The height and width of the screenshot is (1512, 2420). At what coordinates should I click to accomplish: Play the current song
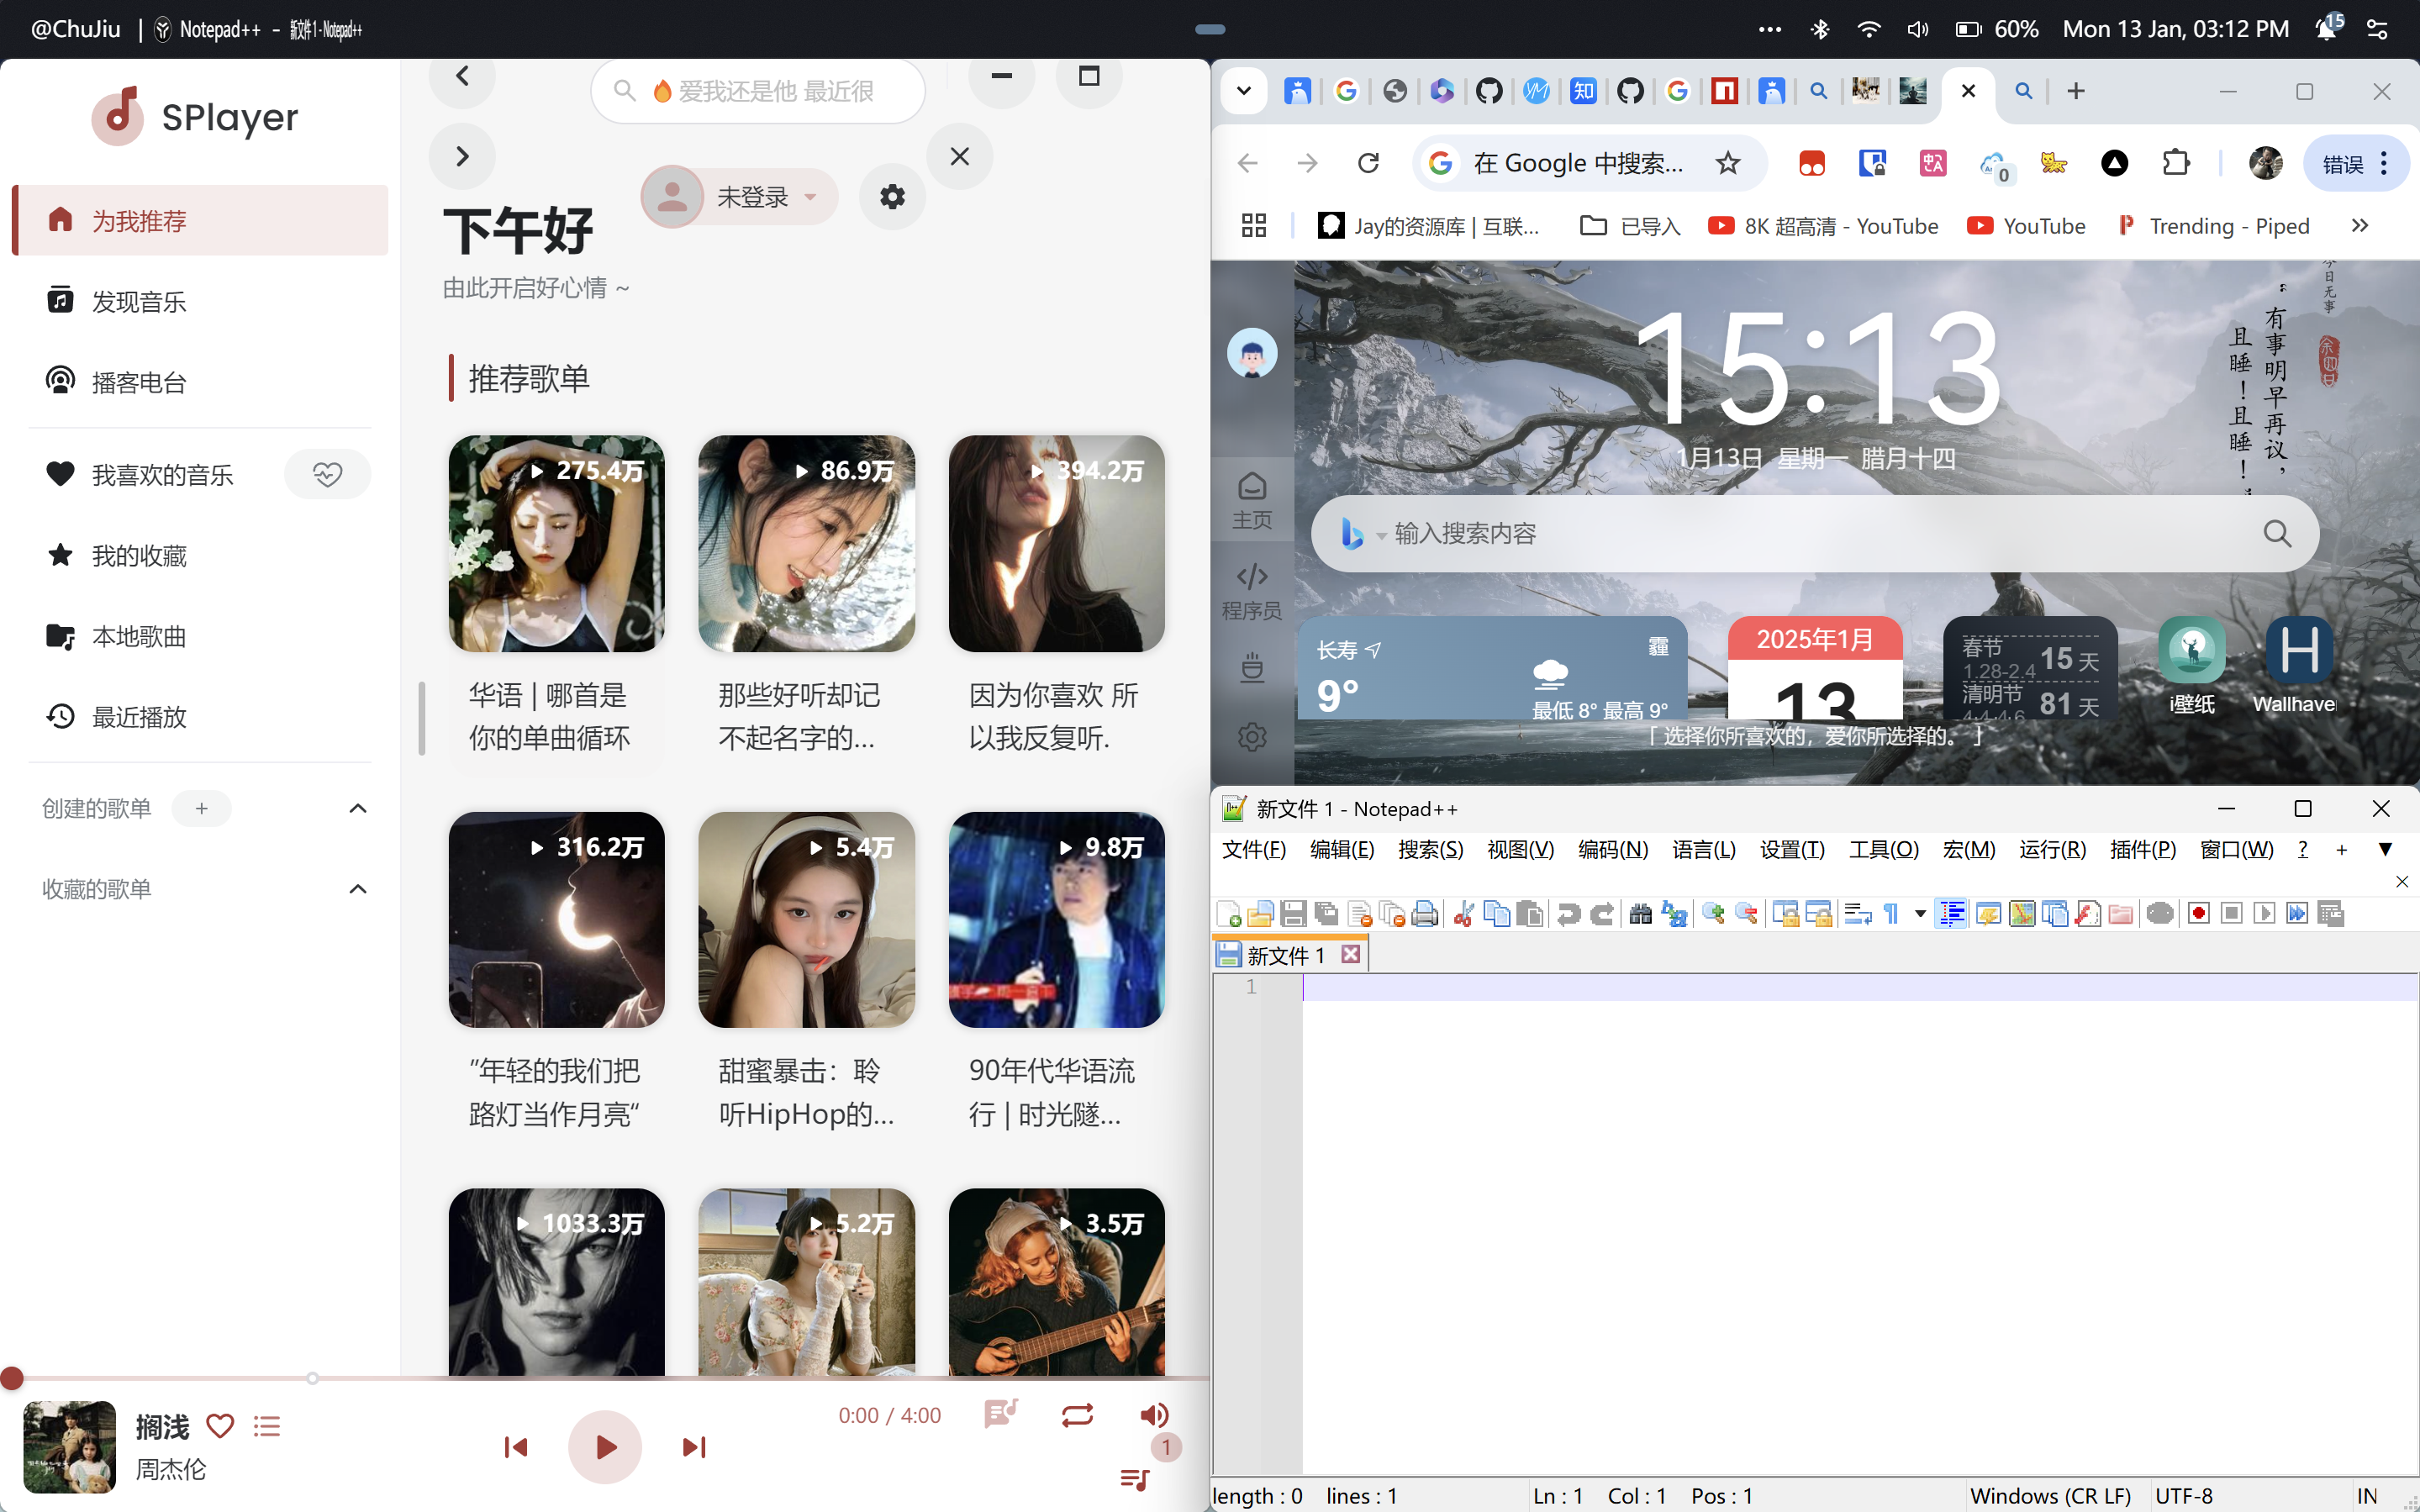[604, 1446]
